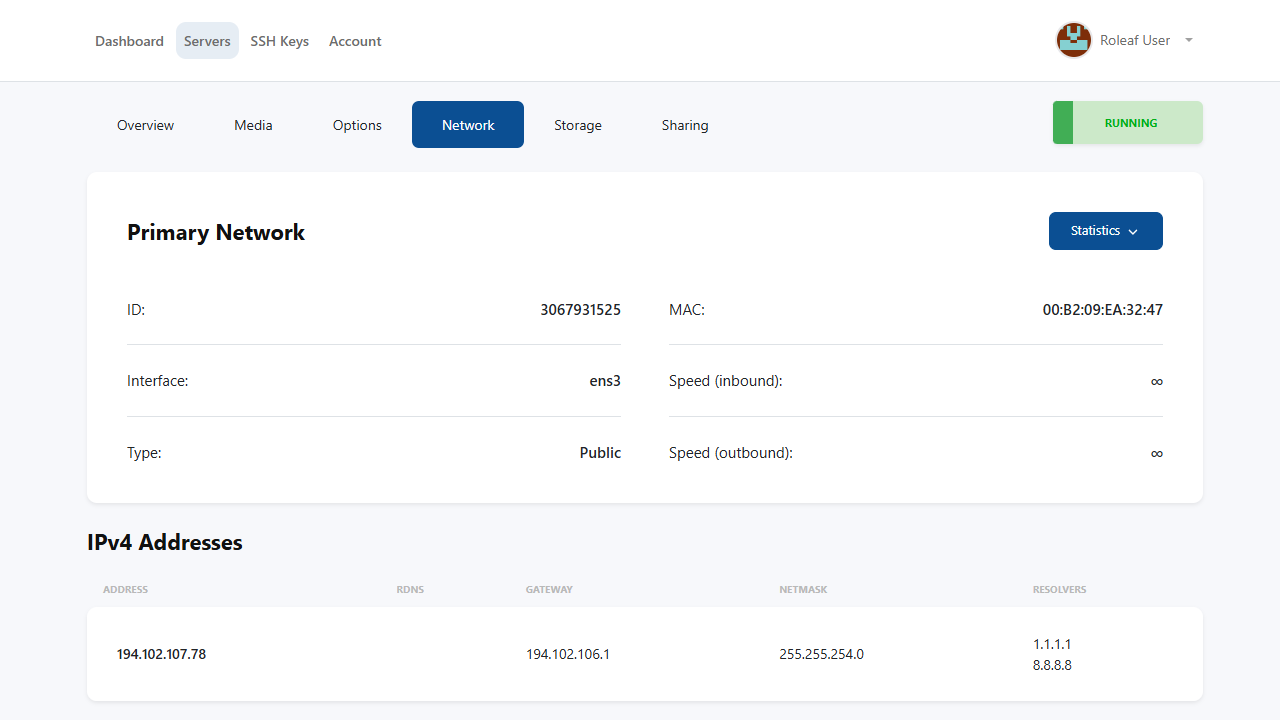Click the gateway 194.102.106.1 entry
The height and width of the screenshot is (720, 1280).
(568, 654)
